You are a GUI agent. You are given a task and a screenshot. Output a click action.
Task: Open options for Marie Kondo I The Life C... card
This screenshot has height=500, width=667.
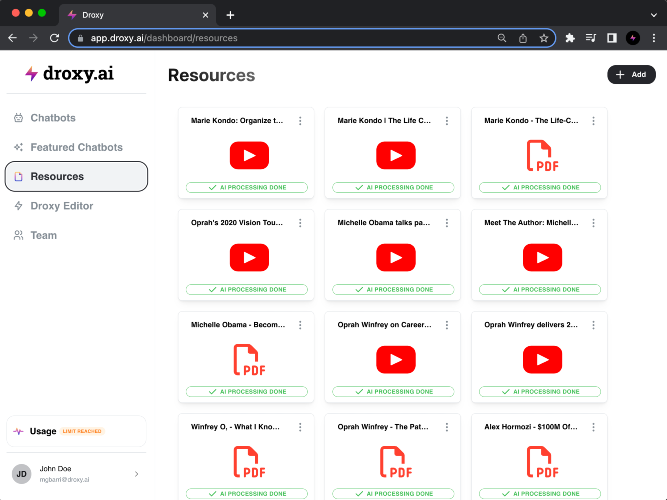(x=447, y=121)
